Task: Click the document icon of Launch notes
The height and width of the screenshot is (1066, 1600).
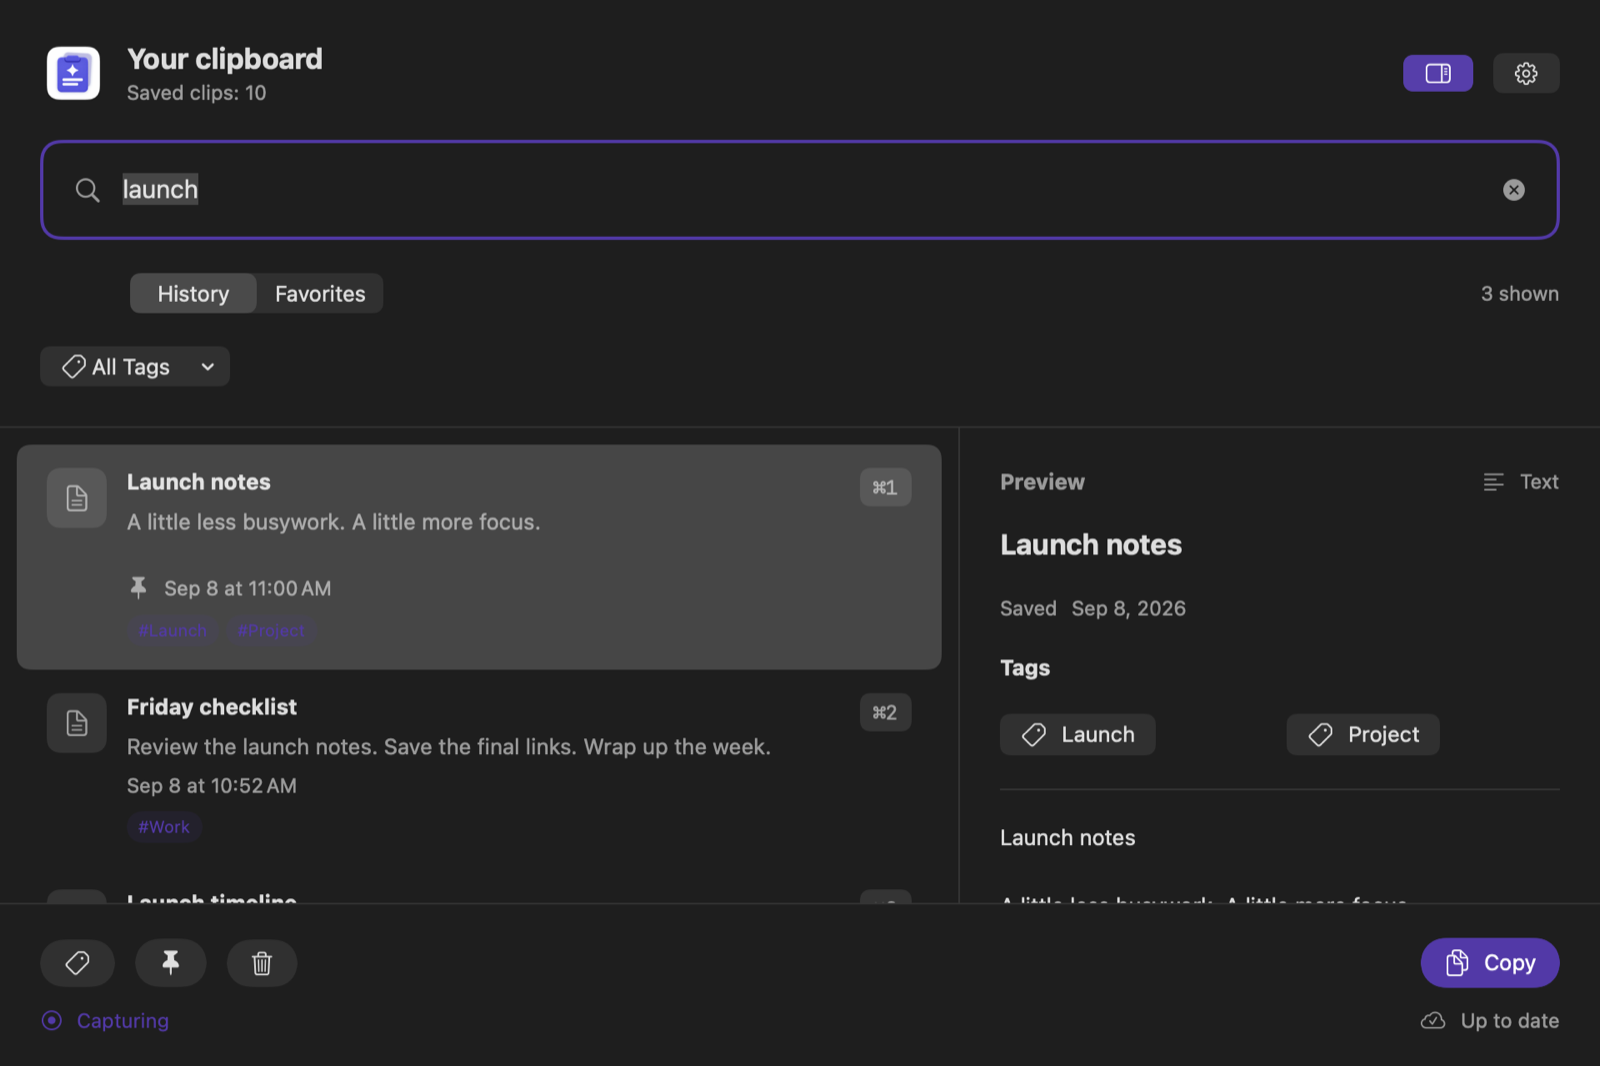Action: click(x=77, y=498)
